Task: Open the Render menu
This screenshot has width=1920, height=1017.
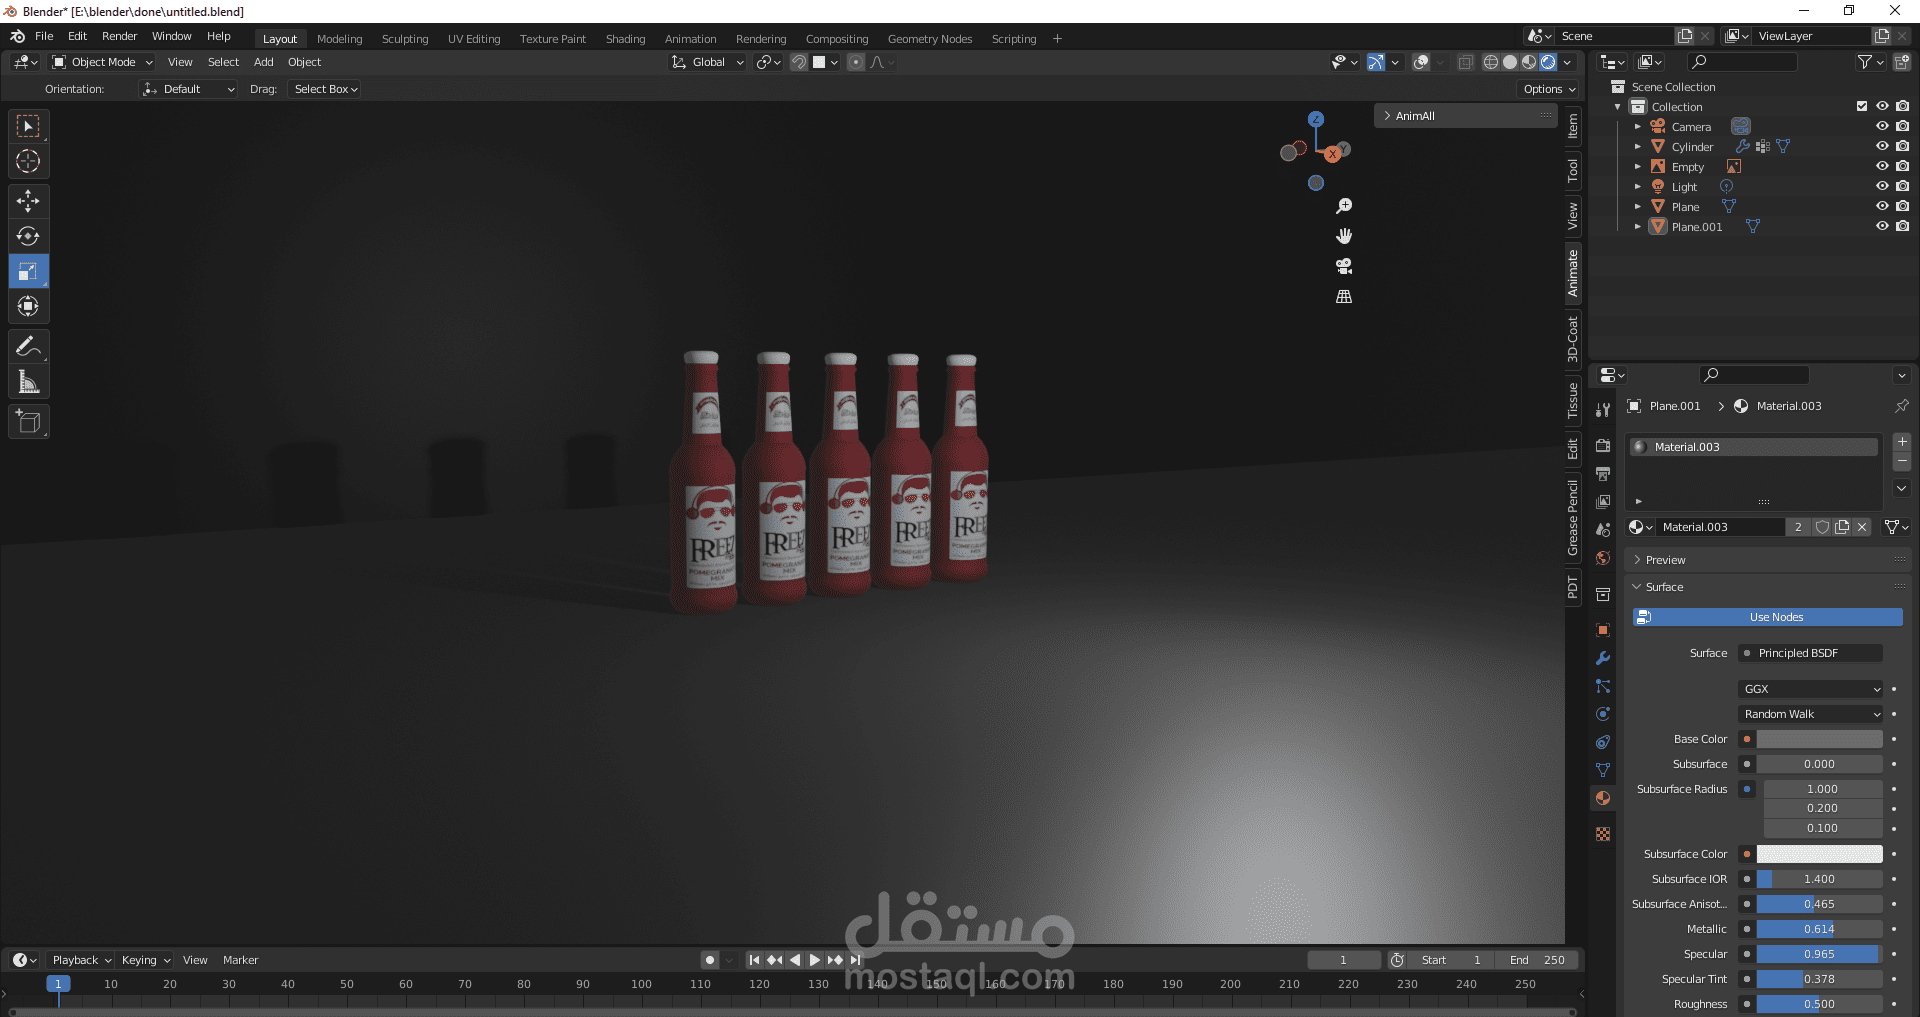Action: 119,36
